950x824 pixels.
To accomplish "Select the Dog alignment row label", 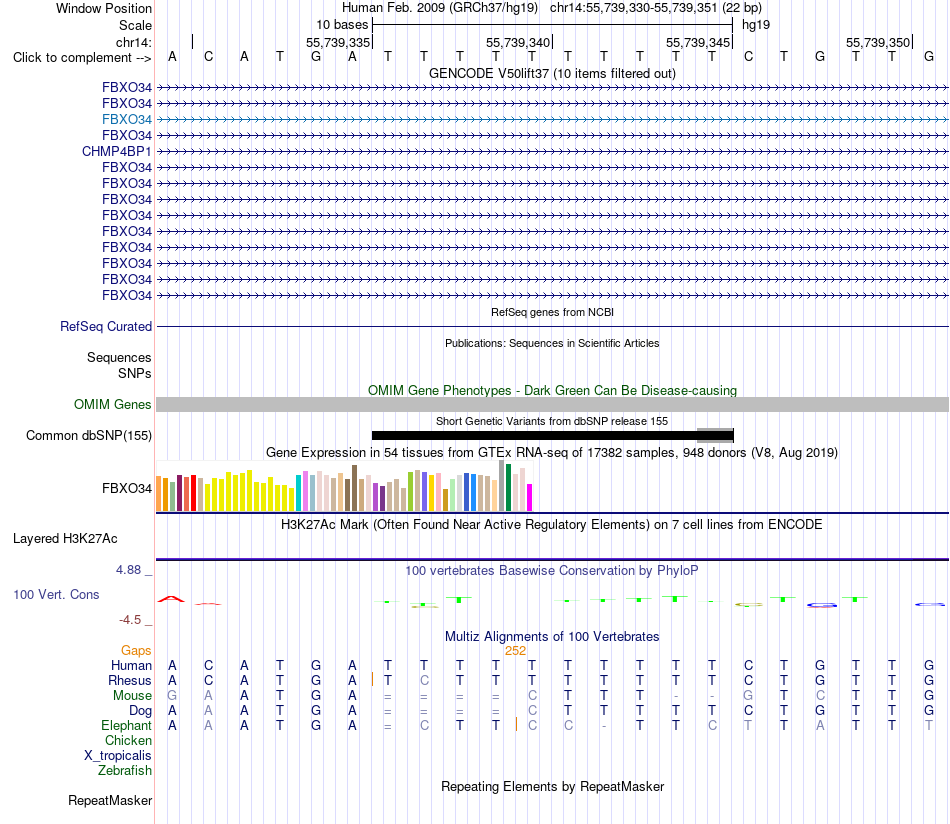I will (x=141, y=711).
